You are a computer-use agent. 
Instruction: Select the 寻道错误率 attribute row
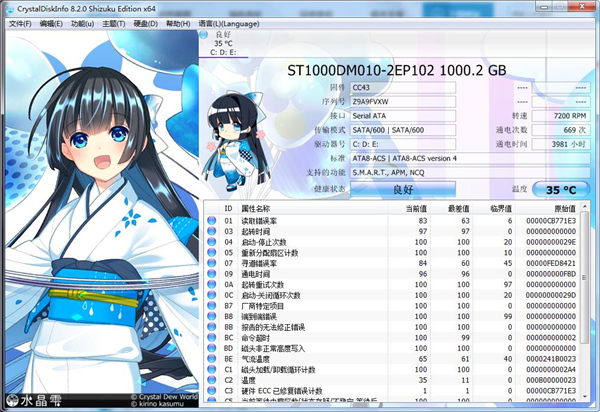[392, 263]
